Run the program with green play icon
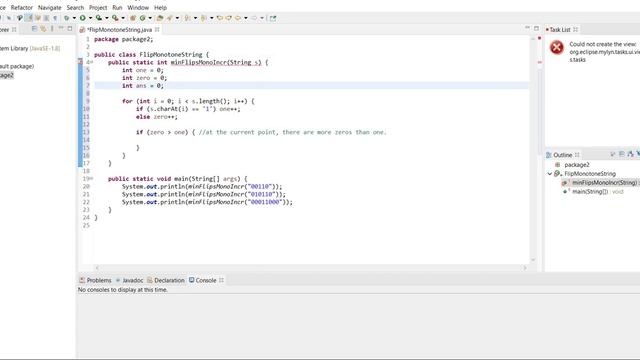 [x=82, y=18]
